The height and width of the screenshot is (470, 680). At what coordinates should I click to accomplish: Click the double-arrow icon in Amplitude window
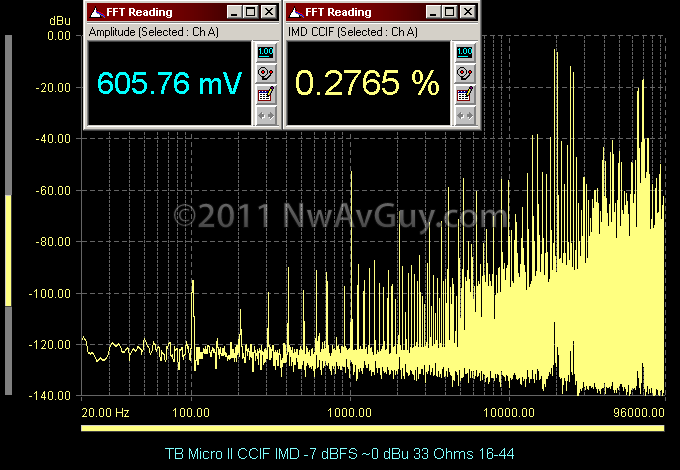pos(266,116)
